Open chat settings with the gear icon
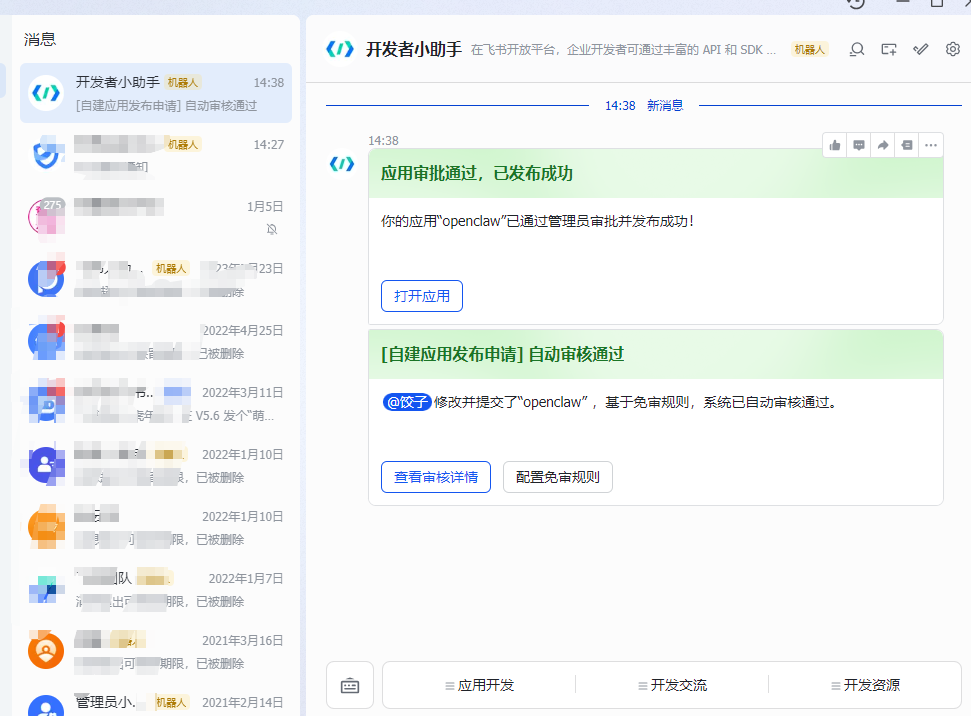The width and height of the screenshot is (971, 716). pyautogui.click(x=952, y=49)
